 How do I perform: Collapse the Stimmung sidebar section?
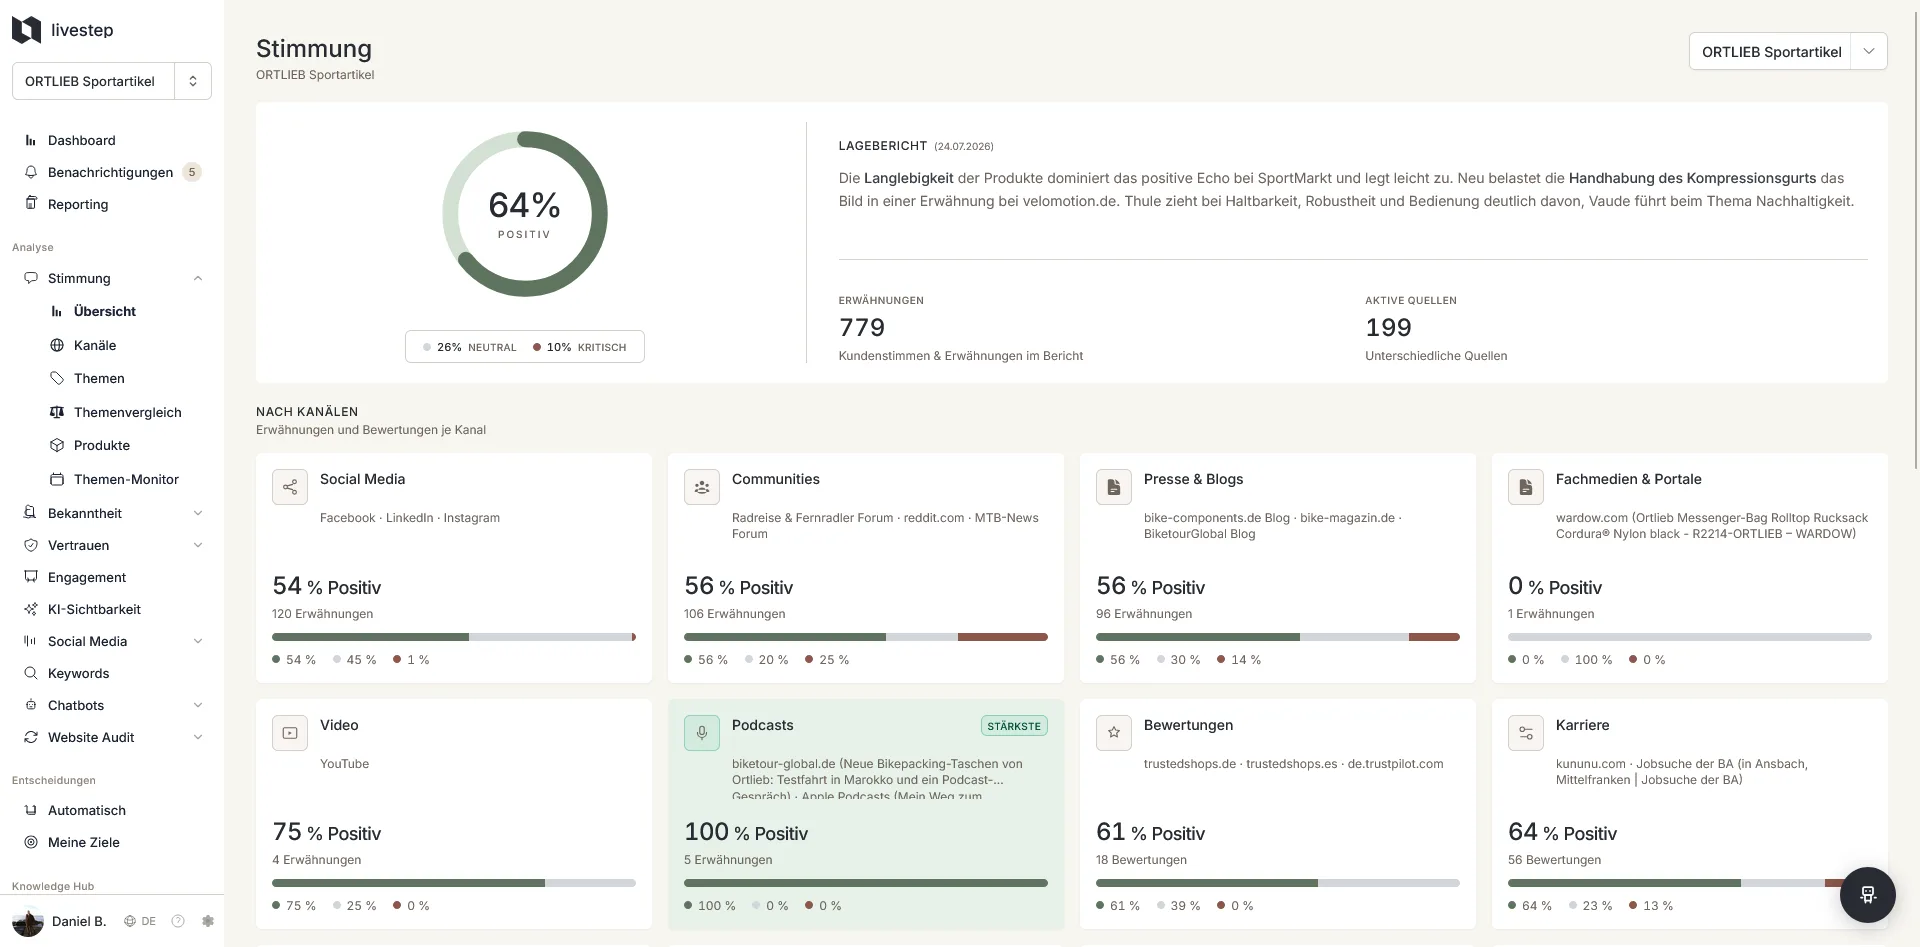coord(198,278)
